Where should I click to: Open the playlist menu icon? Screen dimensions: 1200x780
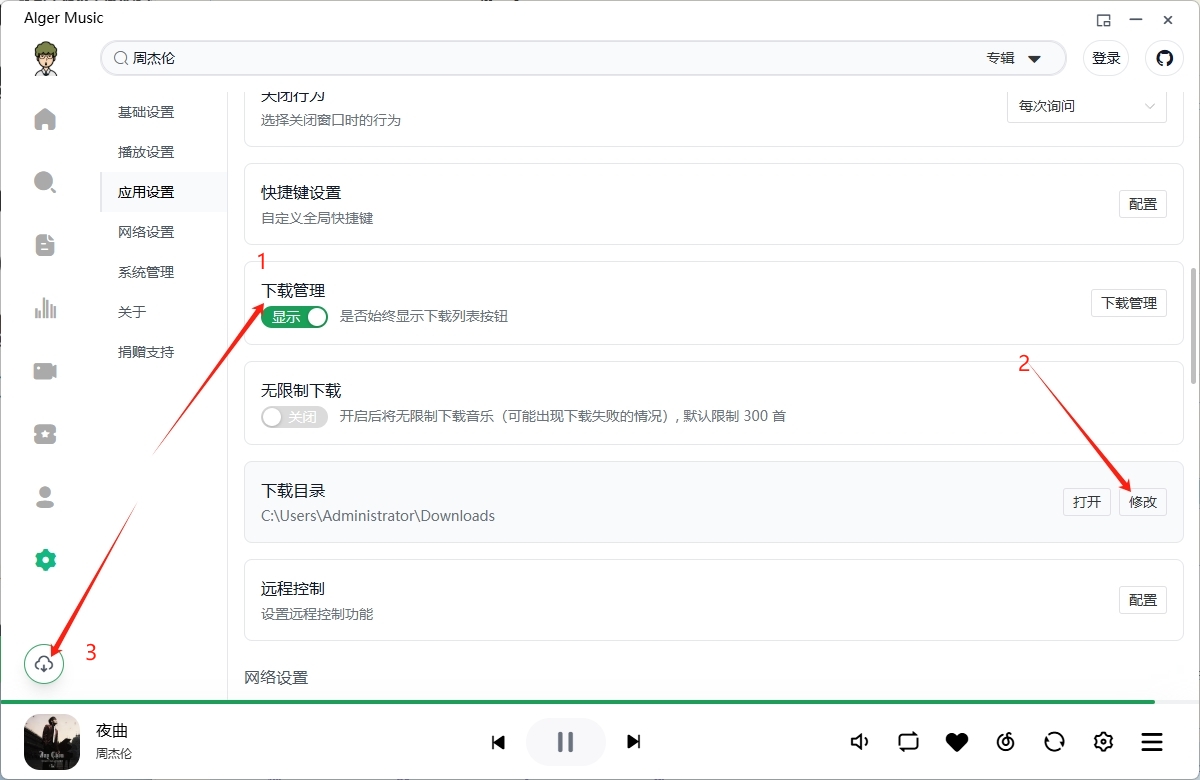1152,742
